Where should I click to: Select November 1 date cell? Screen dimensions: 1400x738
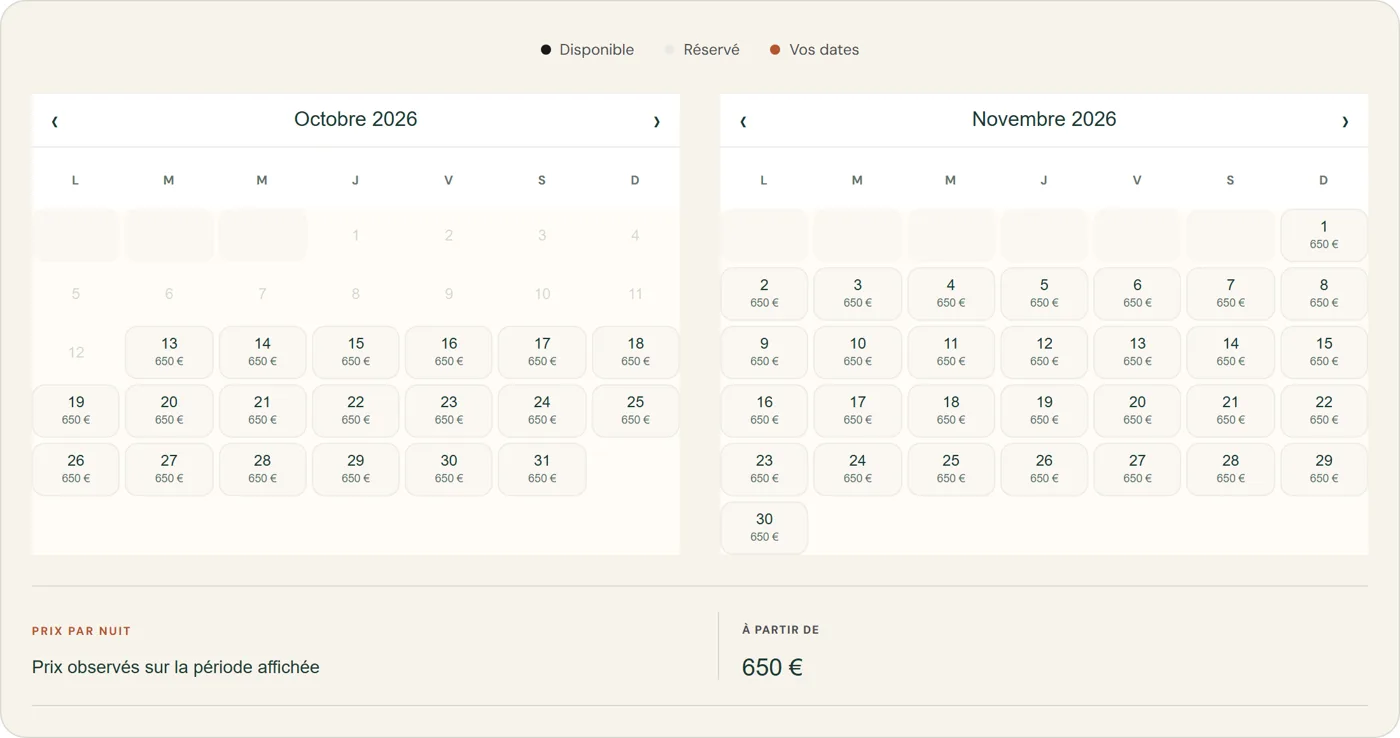click(1324, 235)
